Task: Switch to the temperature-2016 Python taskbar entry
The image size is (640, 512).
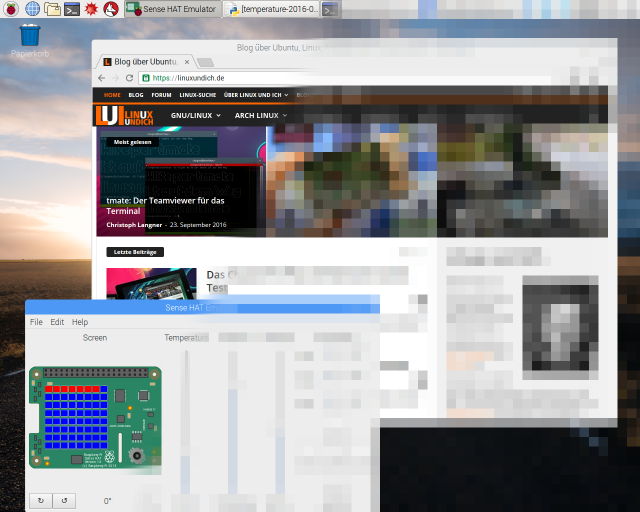Action: pos(271,9)
